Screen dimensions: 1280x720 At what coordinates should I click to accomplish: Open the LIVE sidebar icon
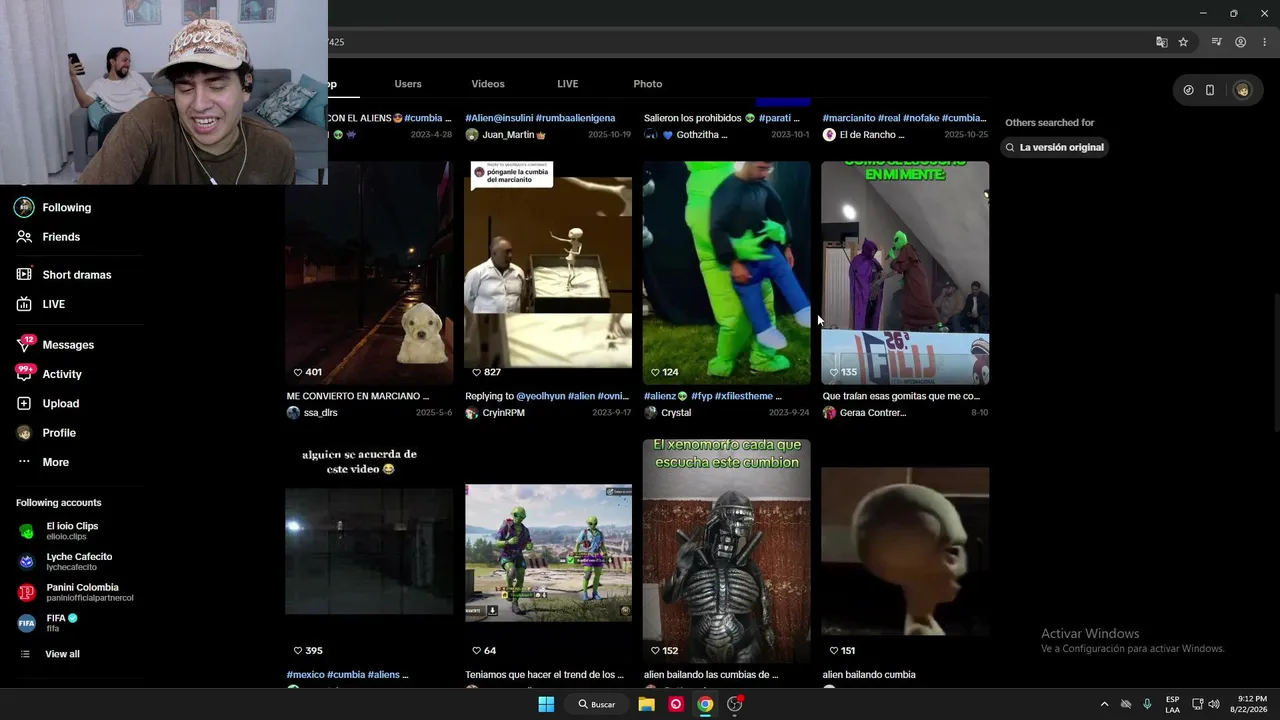point(24,304)
